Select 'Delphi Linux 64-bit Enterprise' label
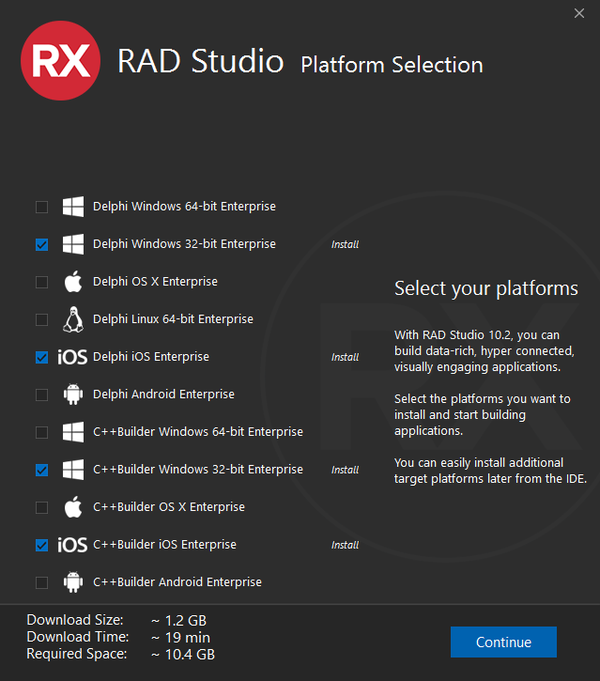The height and width of the screenshot is (681, 600). click(x=173, y=319)
